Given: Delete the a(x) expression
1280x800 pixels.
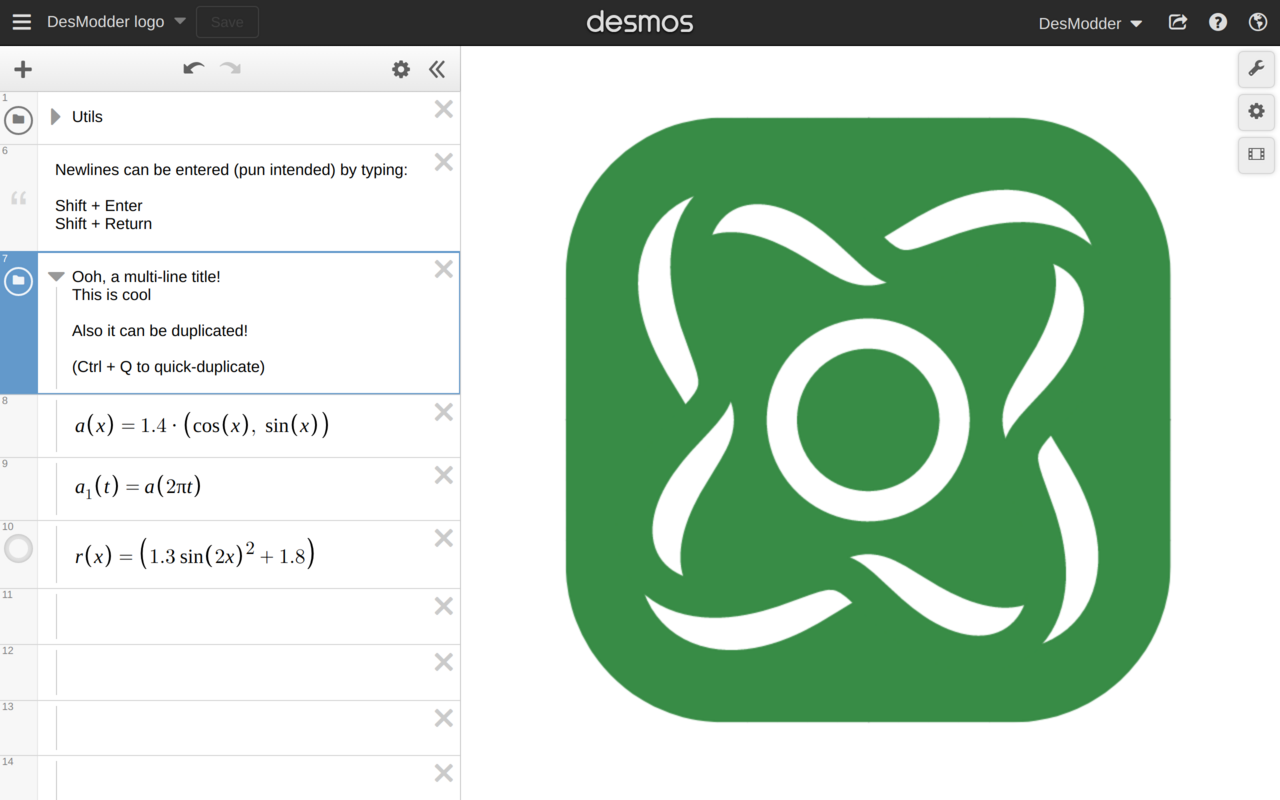Looking at the screenshot, I should [444, 412].
